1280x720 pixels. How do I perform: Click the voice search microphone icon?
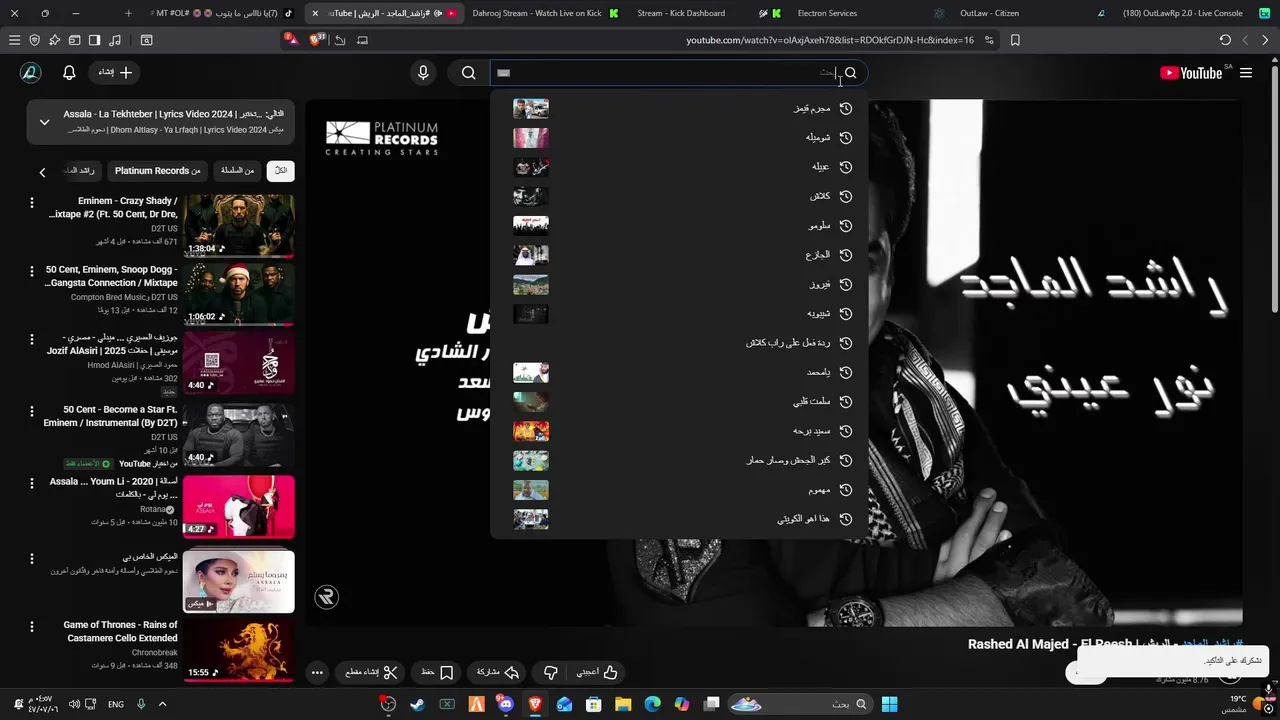pos(423,73)
